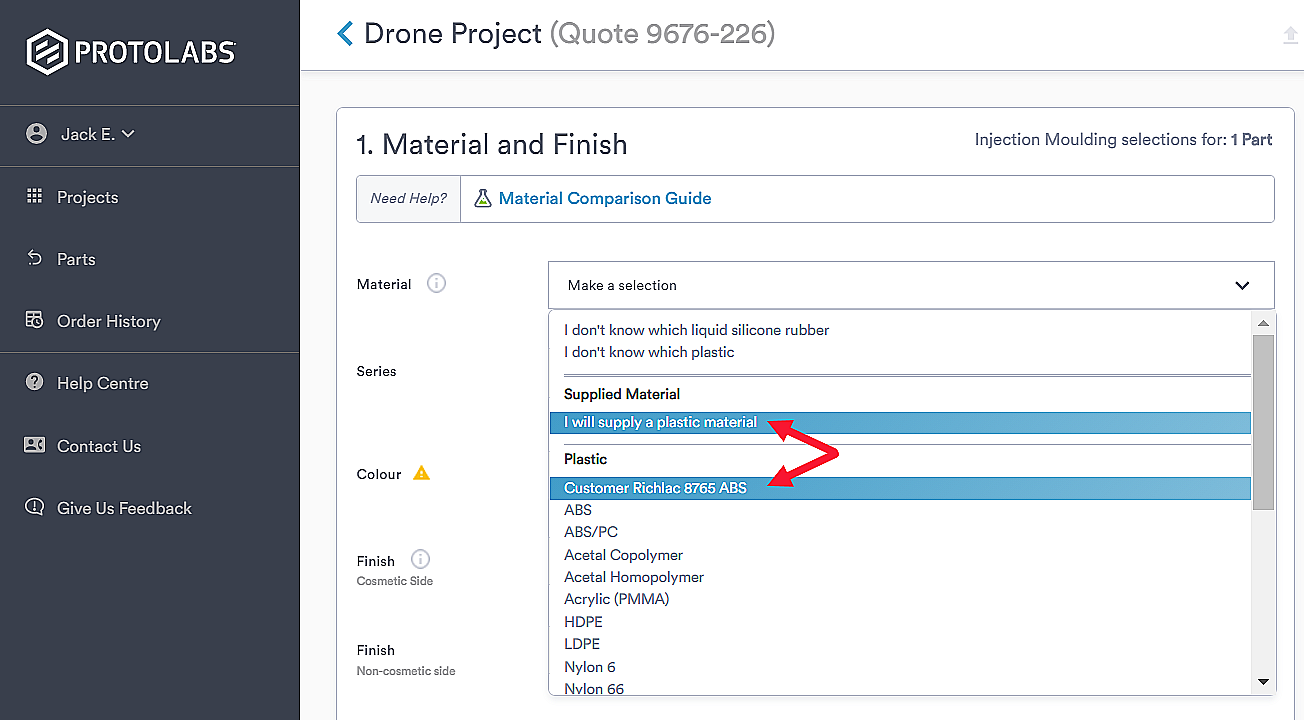Select Acetal Copolymer option
The height and width of the screenshot is (720, 1304).
coord(623,555)
